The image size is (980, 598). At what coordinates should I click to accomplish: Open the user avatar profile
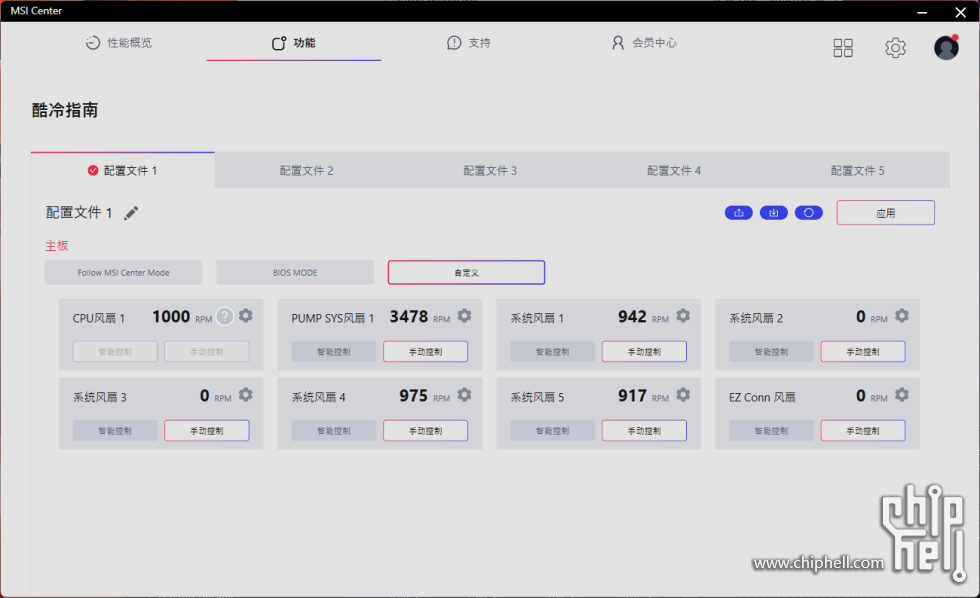pos(946,47)
